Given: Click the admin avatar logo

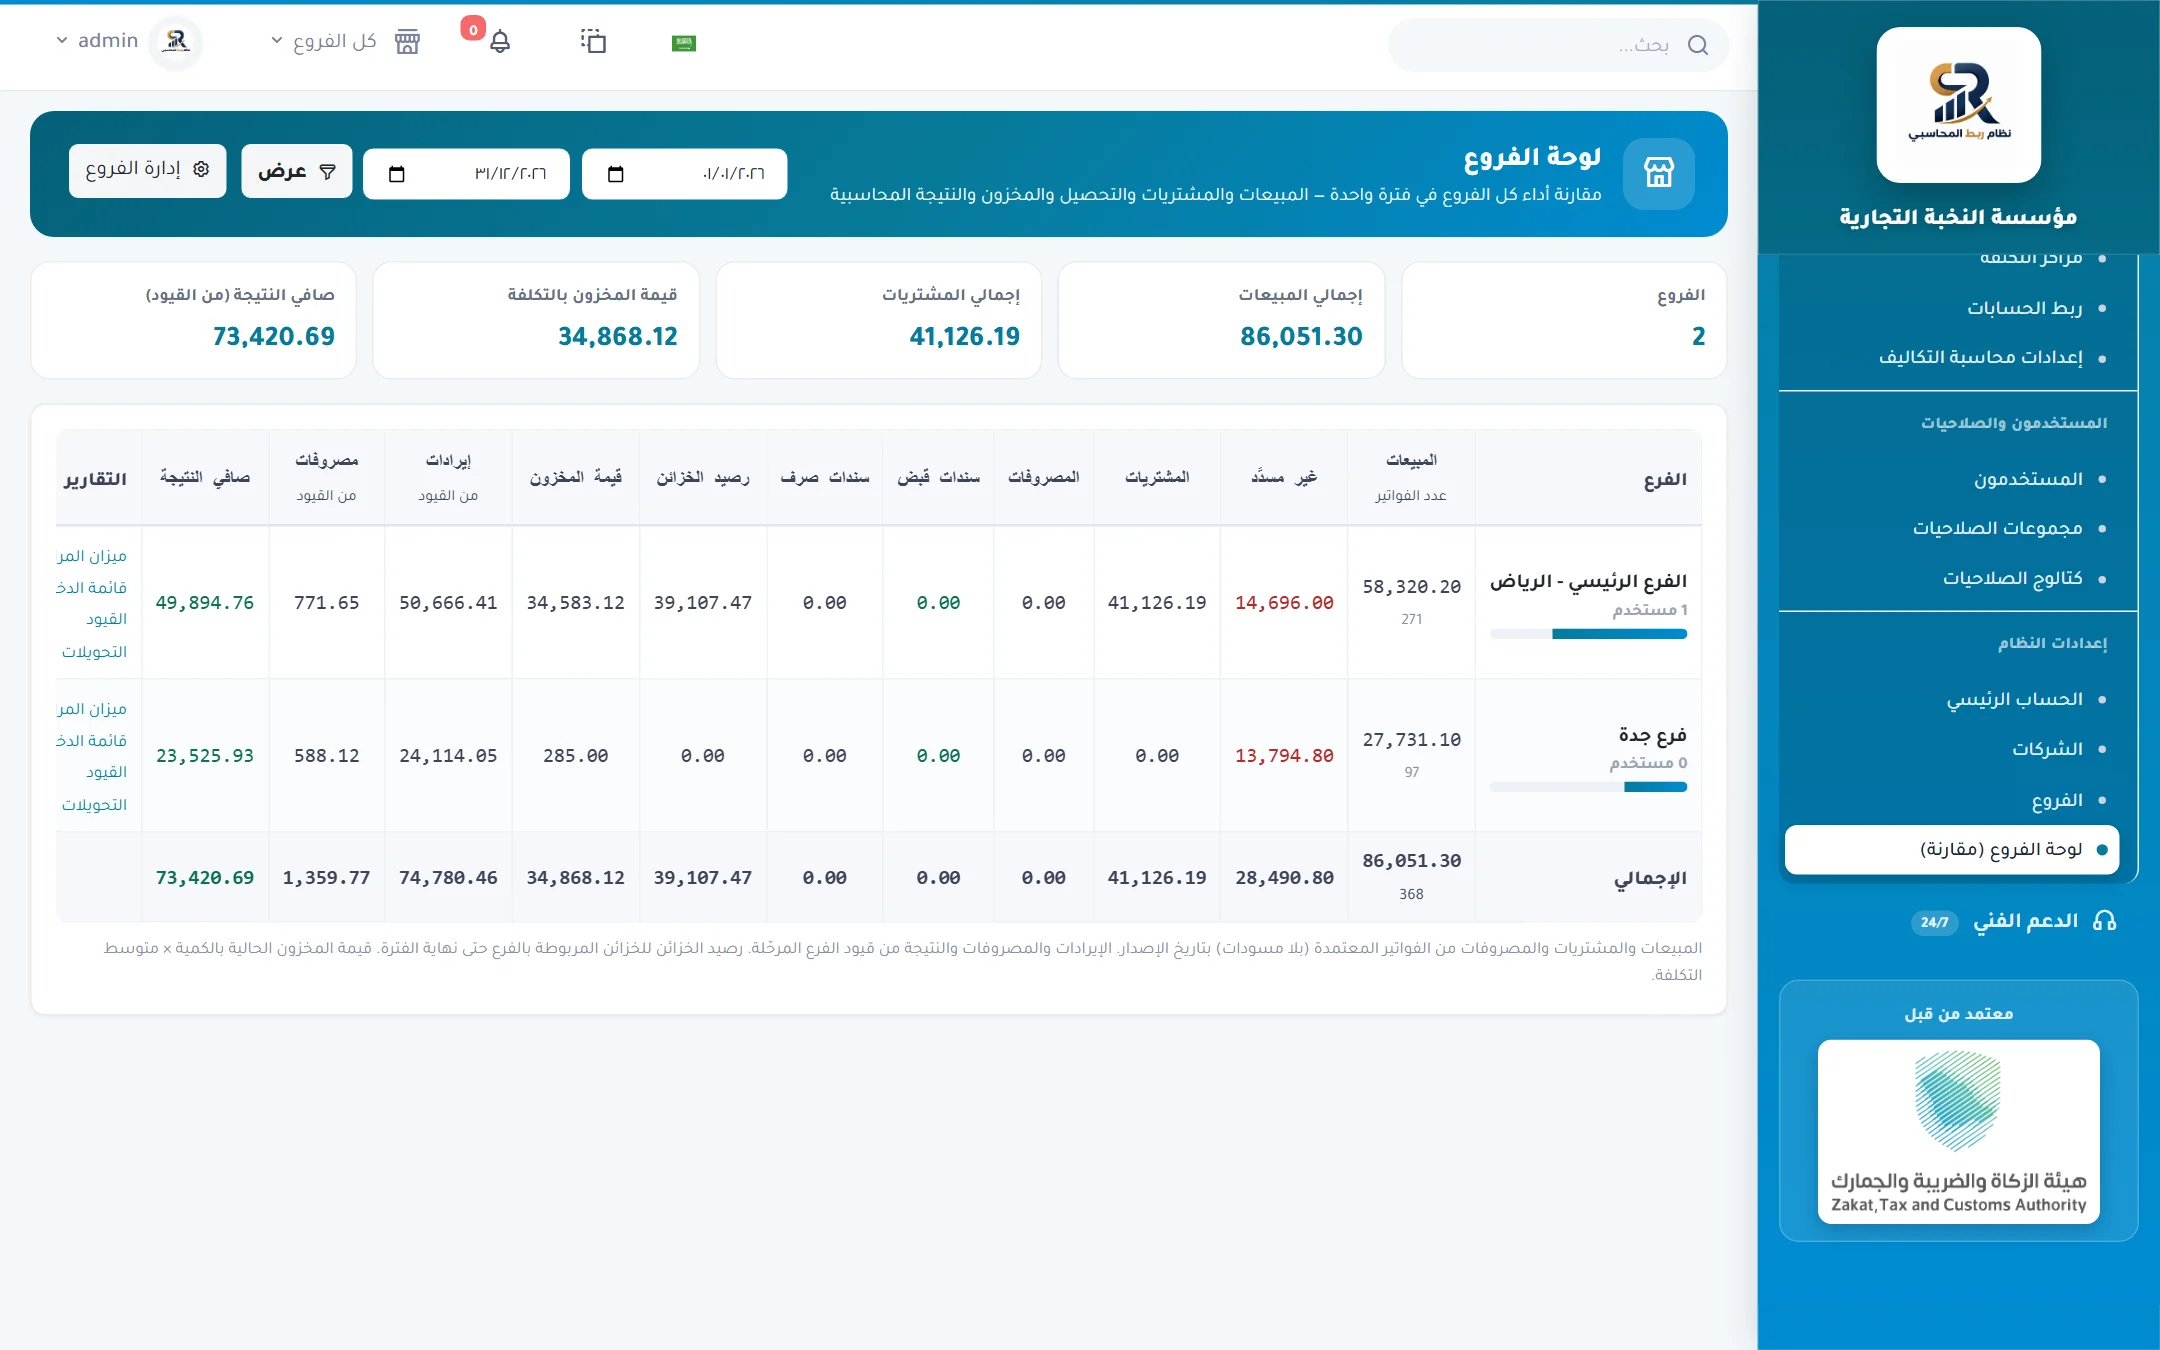Looking at the screenshot, I should (176, 41).
